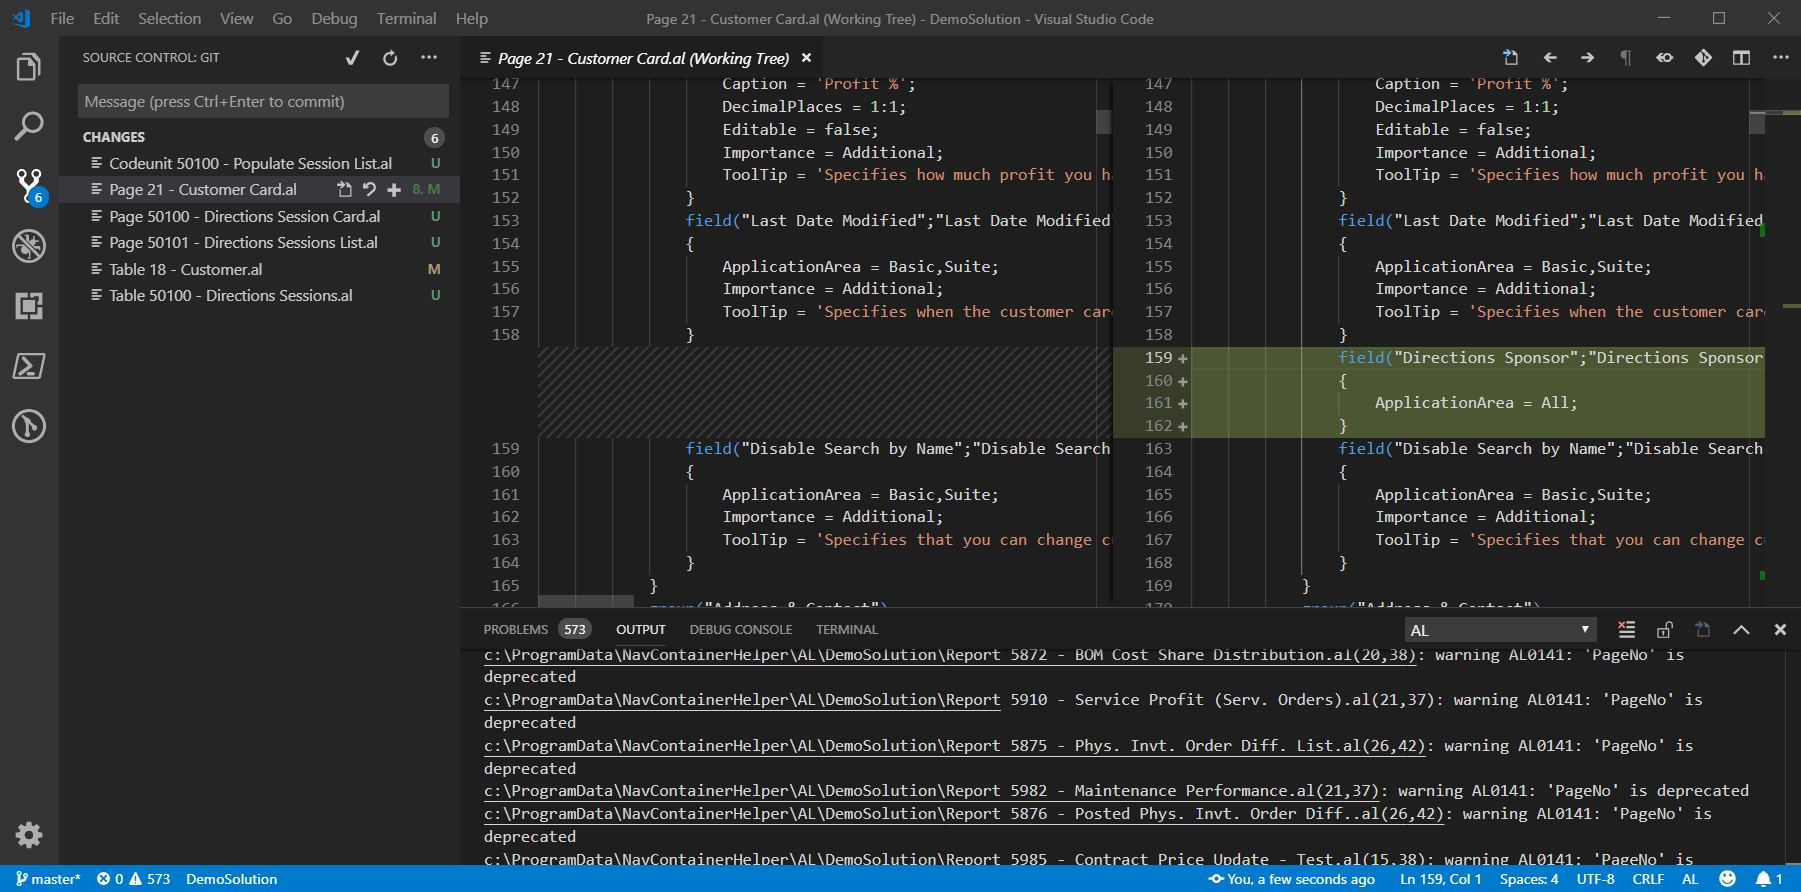This screenshot has height=892, width=1801.
Task: Open the Help menu
Action: click(472, 18)
